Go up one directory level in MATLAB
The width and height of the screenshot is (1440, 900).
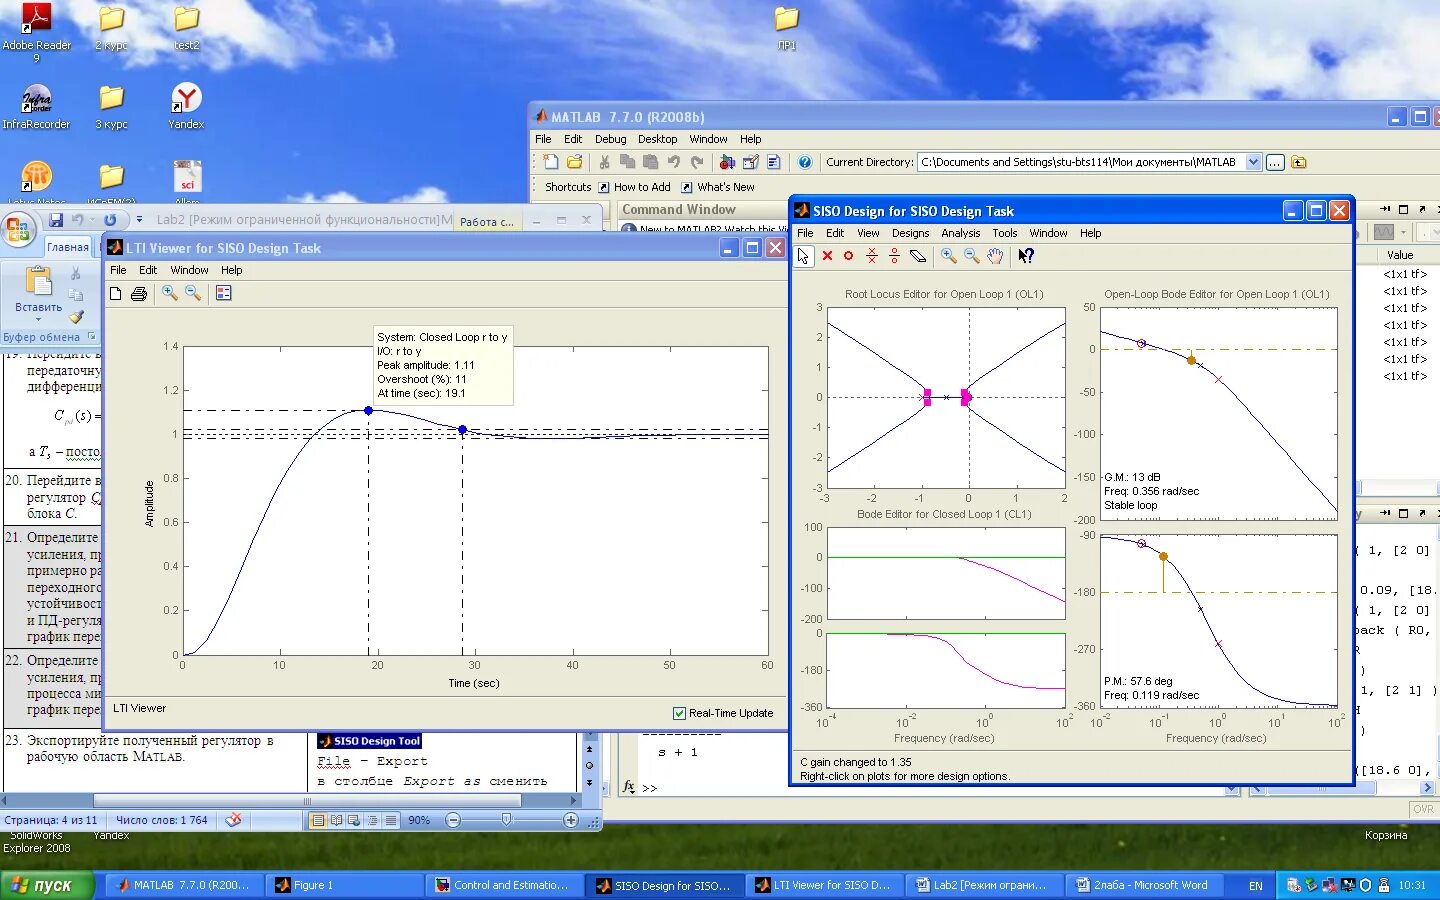click(1298, 162)
